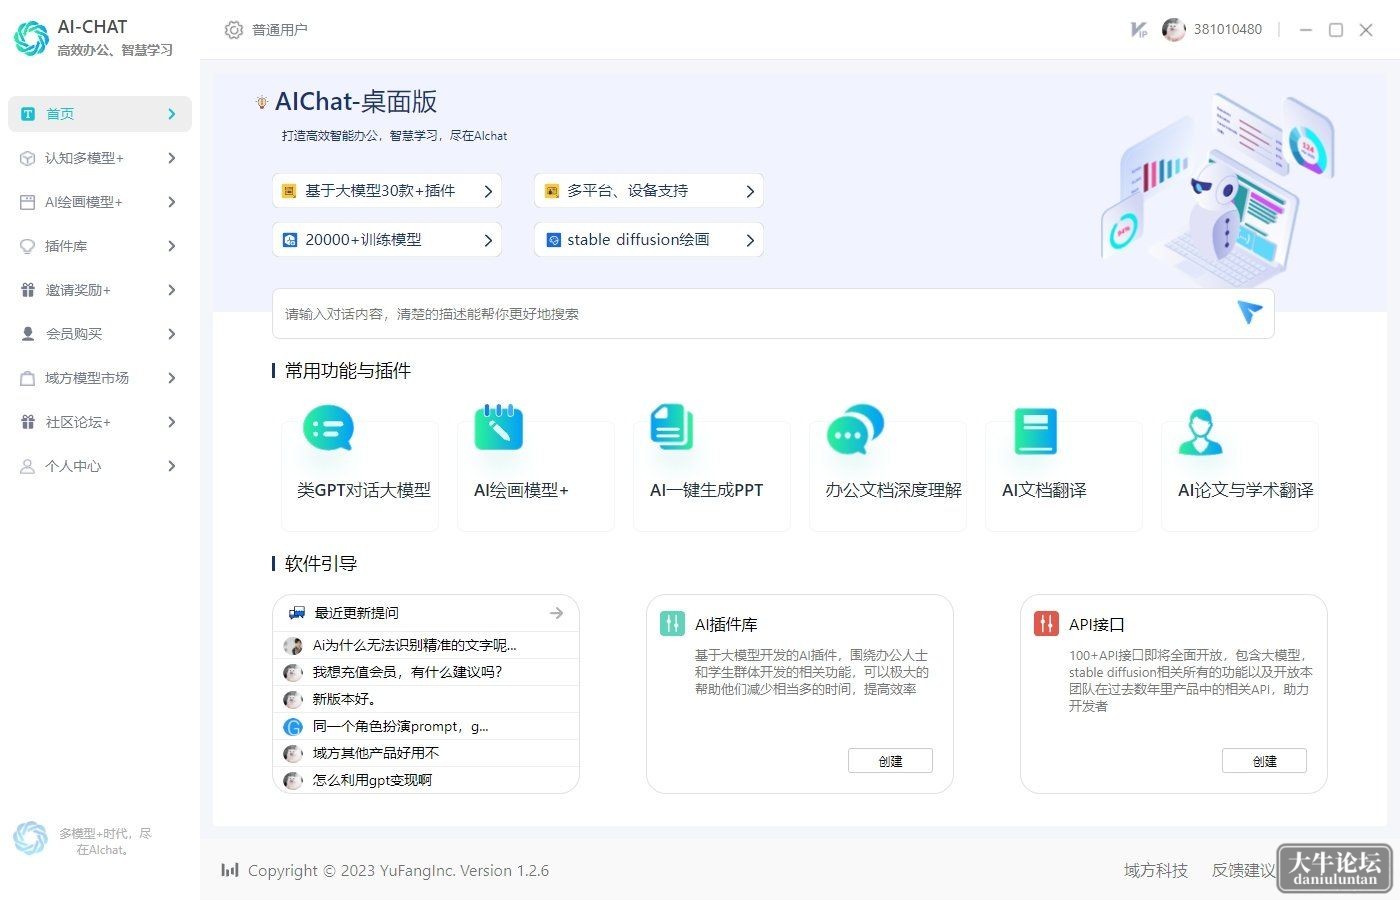The height and width of the screenshot is (900, 1400).
Task: Open AI论文与学术翻译 plugin icon
Action: tap(1200, 432)
